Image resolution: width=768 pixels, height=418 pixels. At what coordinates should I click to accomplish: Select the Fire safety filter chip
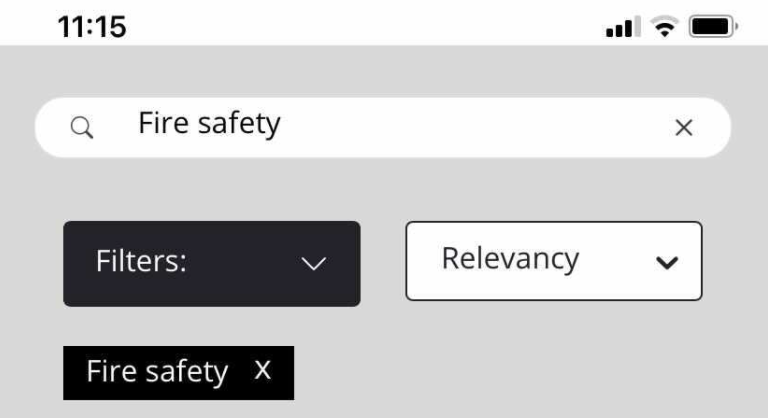tap(178, 372)
